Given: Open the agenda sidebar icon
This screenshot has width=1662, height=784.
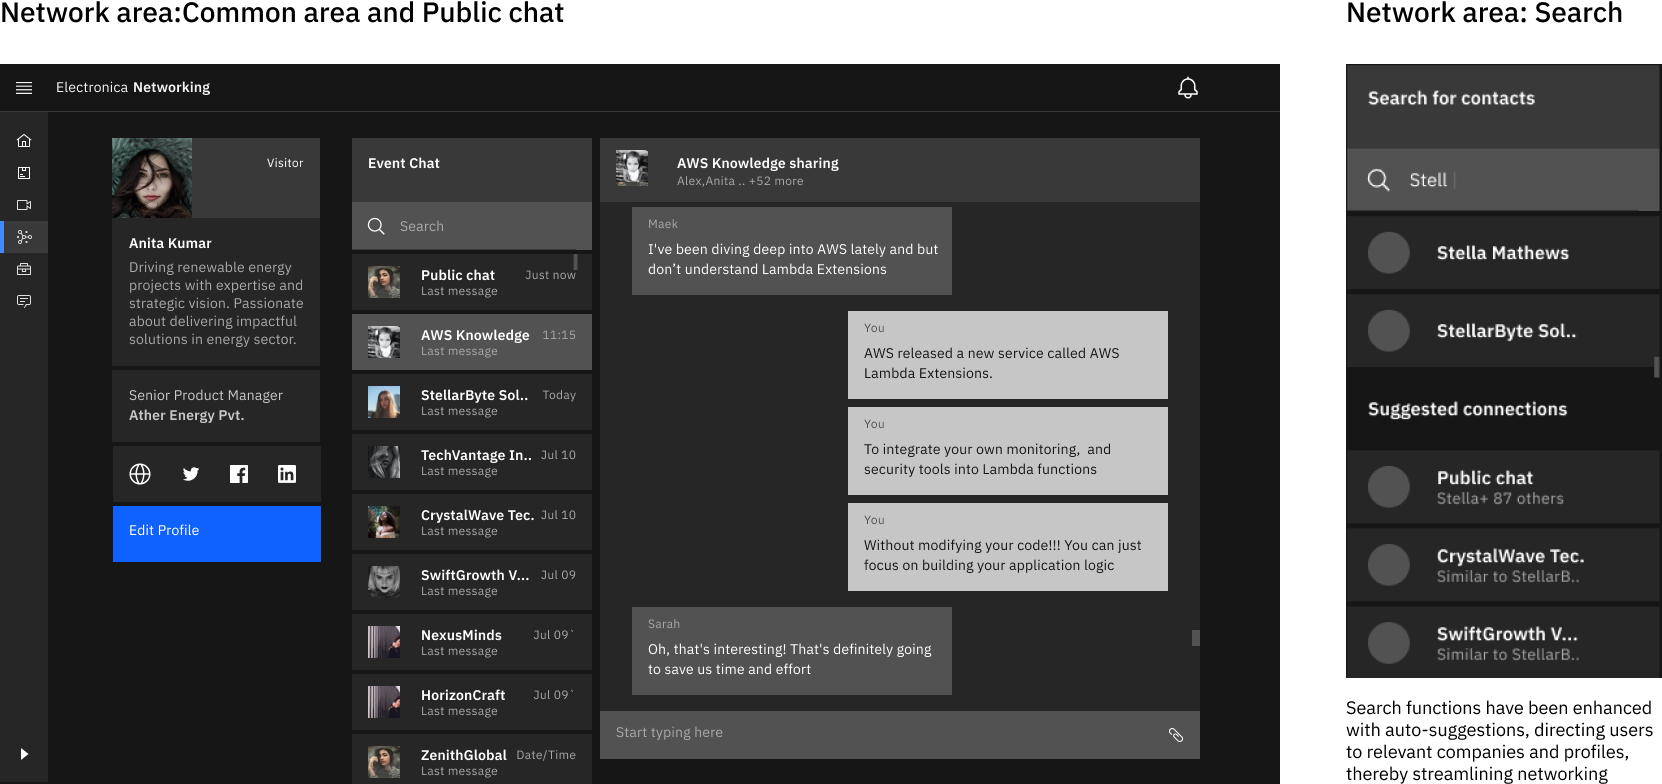Looking at the screenshot, I should point(24,173).
